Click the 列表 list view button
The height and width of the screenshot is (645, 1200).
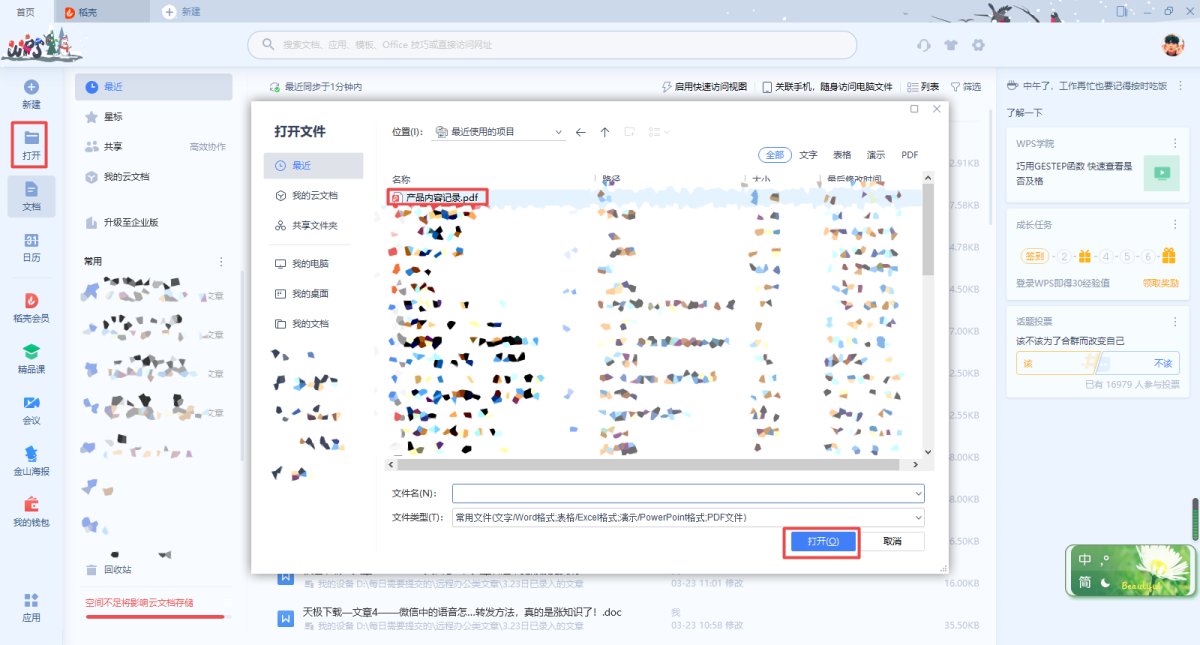click(923, 87)
